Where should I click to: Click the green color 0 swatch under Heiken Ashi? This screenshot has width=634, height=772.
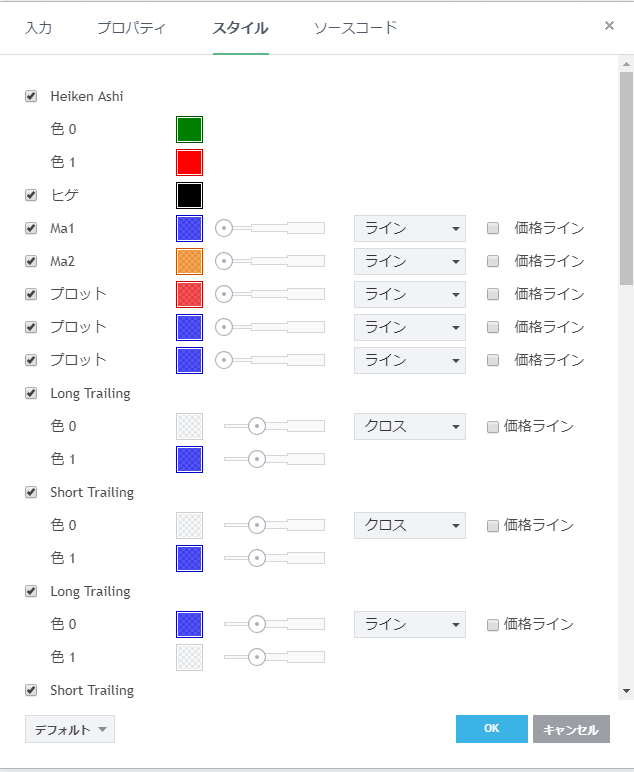pos(189,129)
